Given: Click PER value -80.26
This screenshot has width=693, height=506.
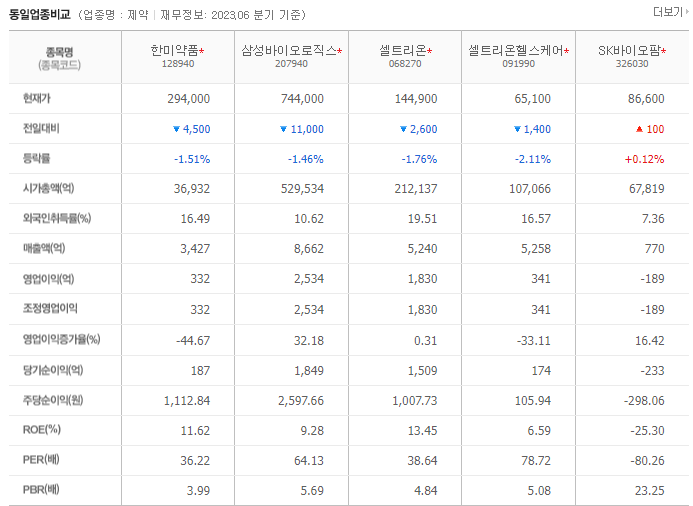Looking at the screenshot, I should coord(647,460).
